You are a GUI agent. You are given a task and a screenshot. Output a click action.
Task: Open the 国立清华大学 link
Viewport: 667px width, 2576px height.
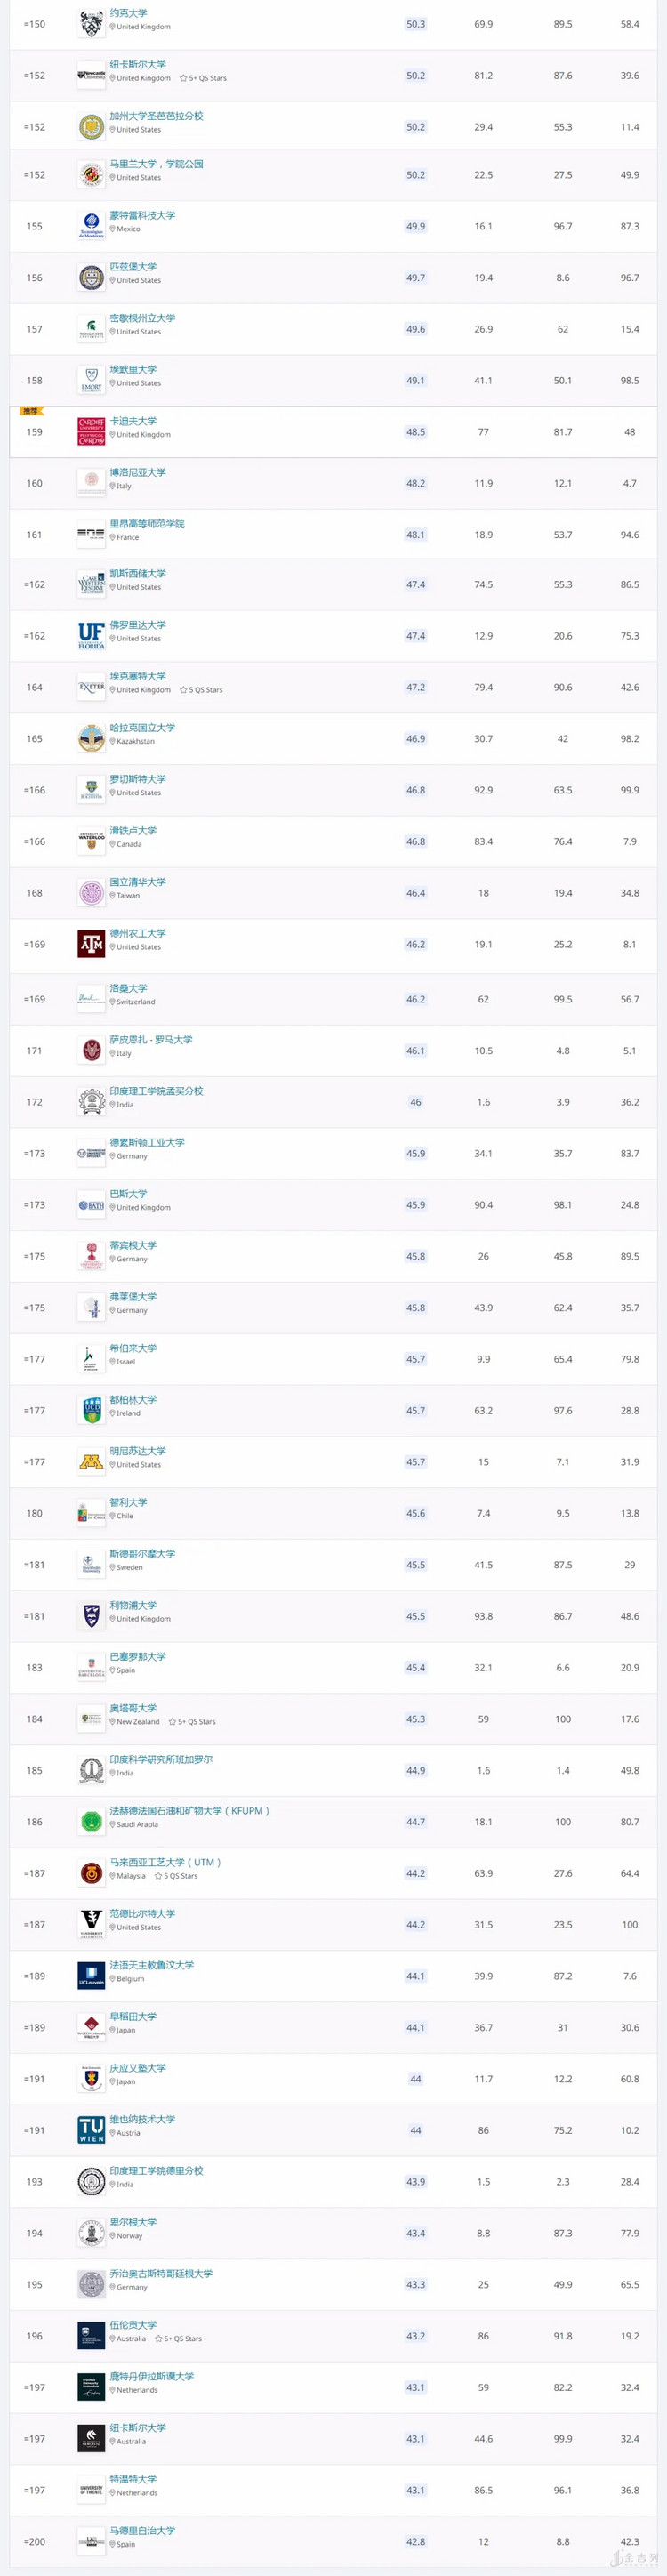(x=138, y=882)
